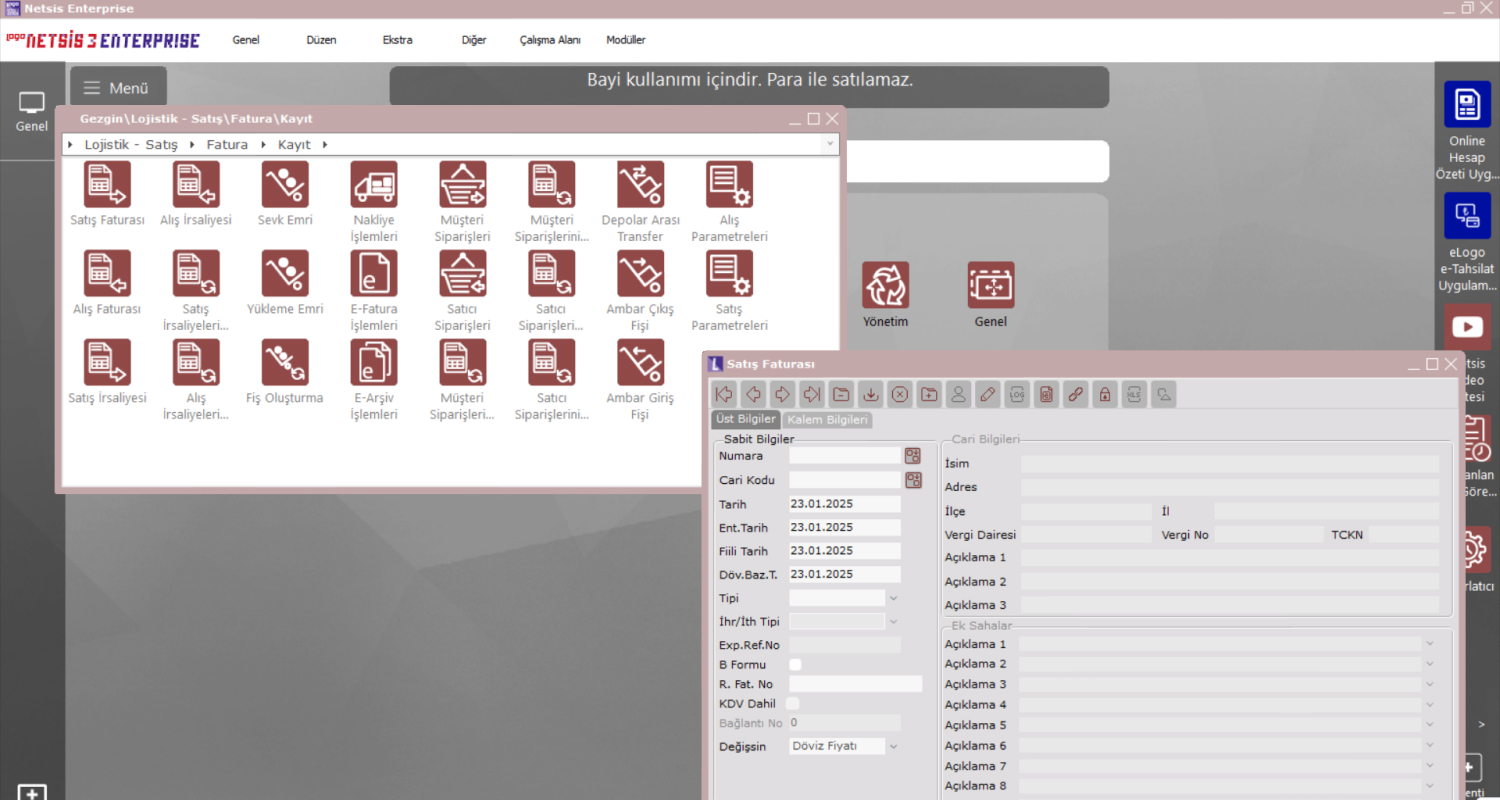The height and width of the screenshot is (800, 1500).
Task: Open the Tipi dropdown
Action: point(893,598)
